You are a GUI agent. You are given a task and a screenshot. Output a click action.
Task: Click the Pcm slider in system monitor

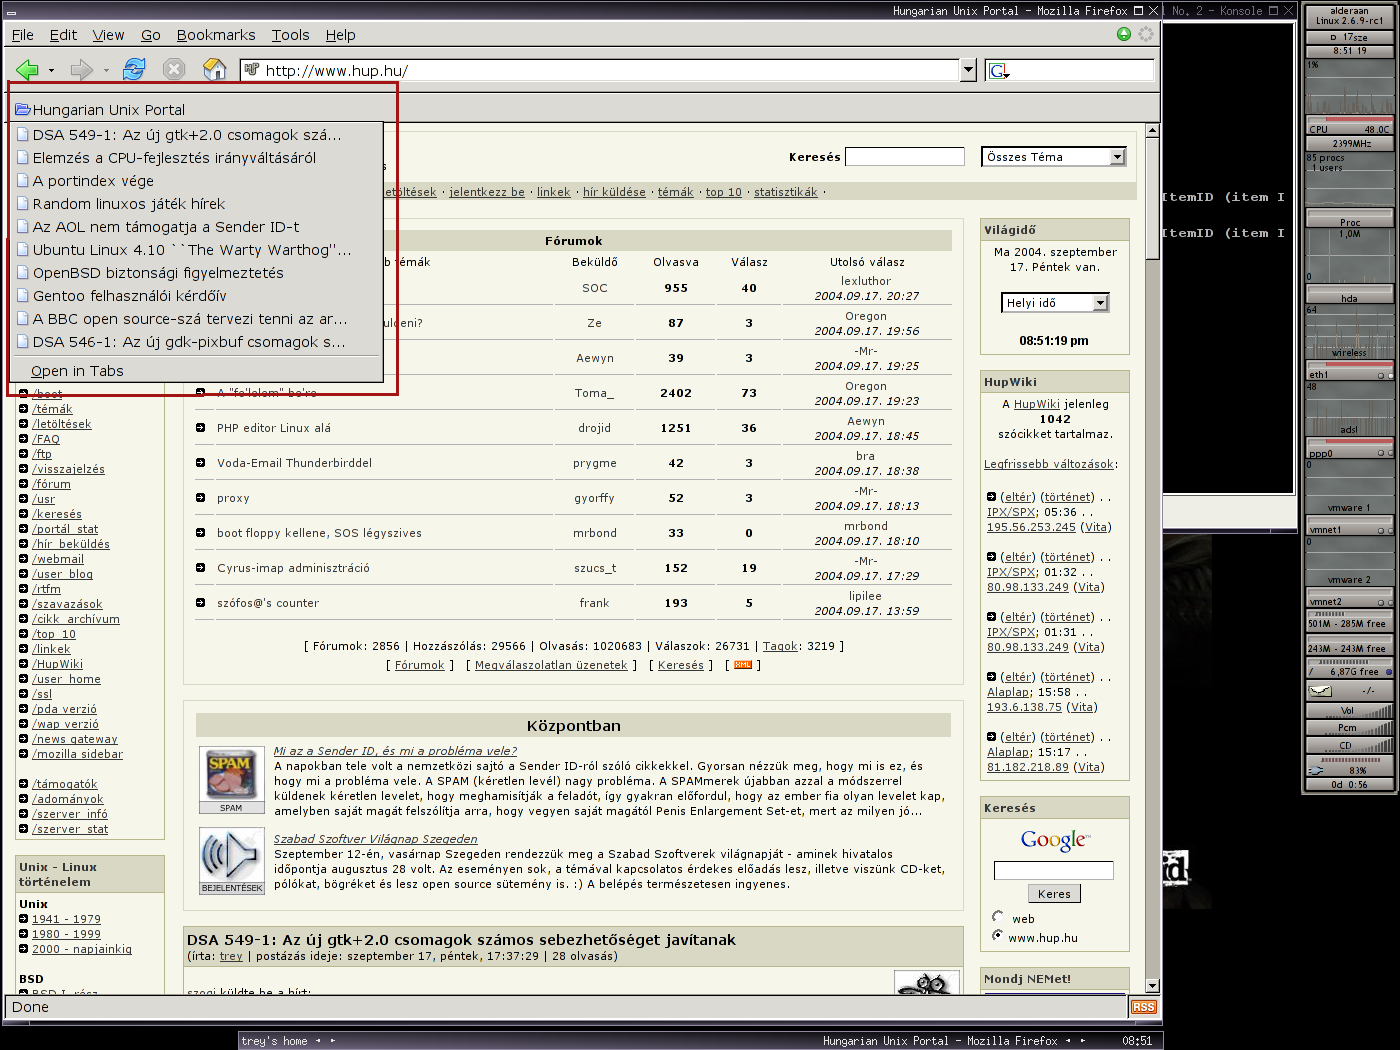click(x=1350, y=728)
